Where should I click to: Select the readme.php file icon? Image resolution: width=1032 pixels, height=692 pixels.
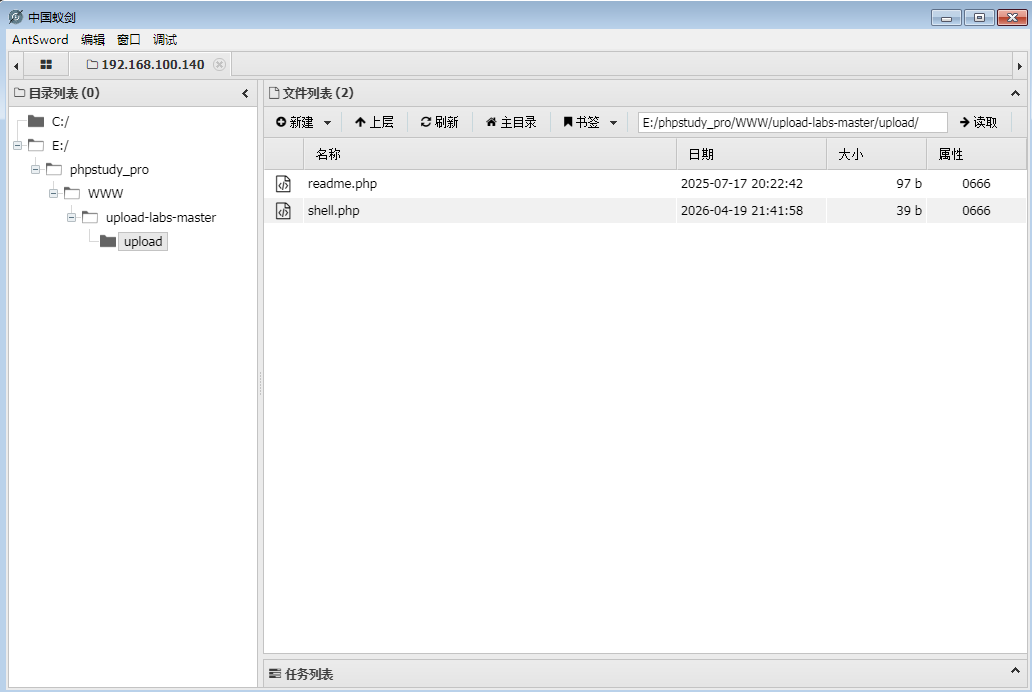click(283, 184)
